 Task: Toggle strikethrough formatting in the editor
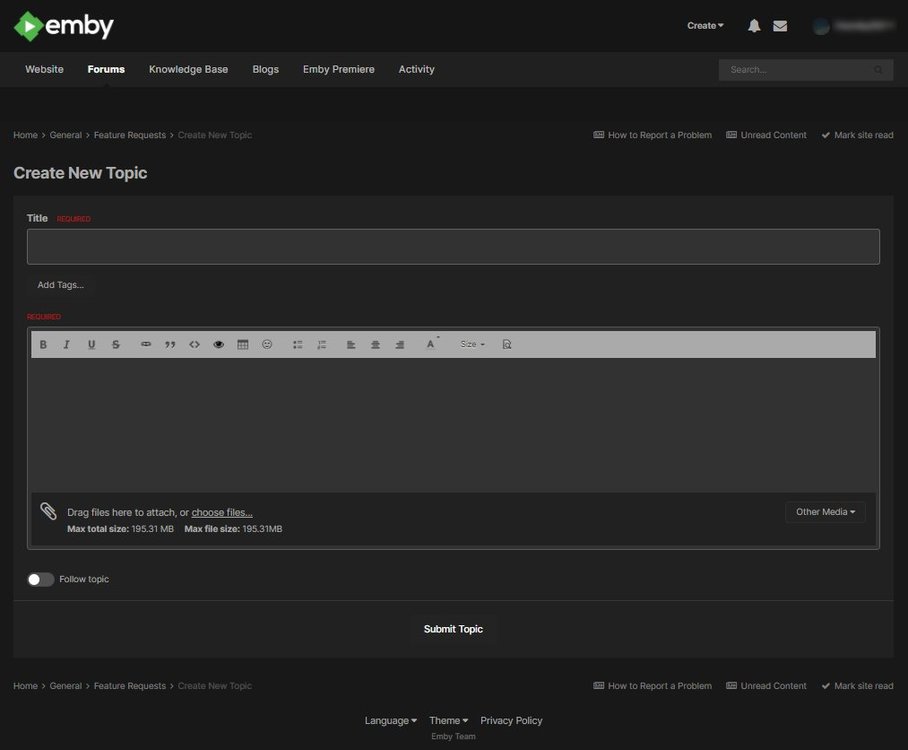[x=116, y=345]
